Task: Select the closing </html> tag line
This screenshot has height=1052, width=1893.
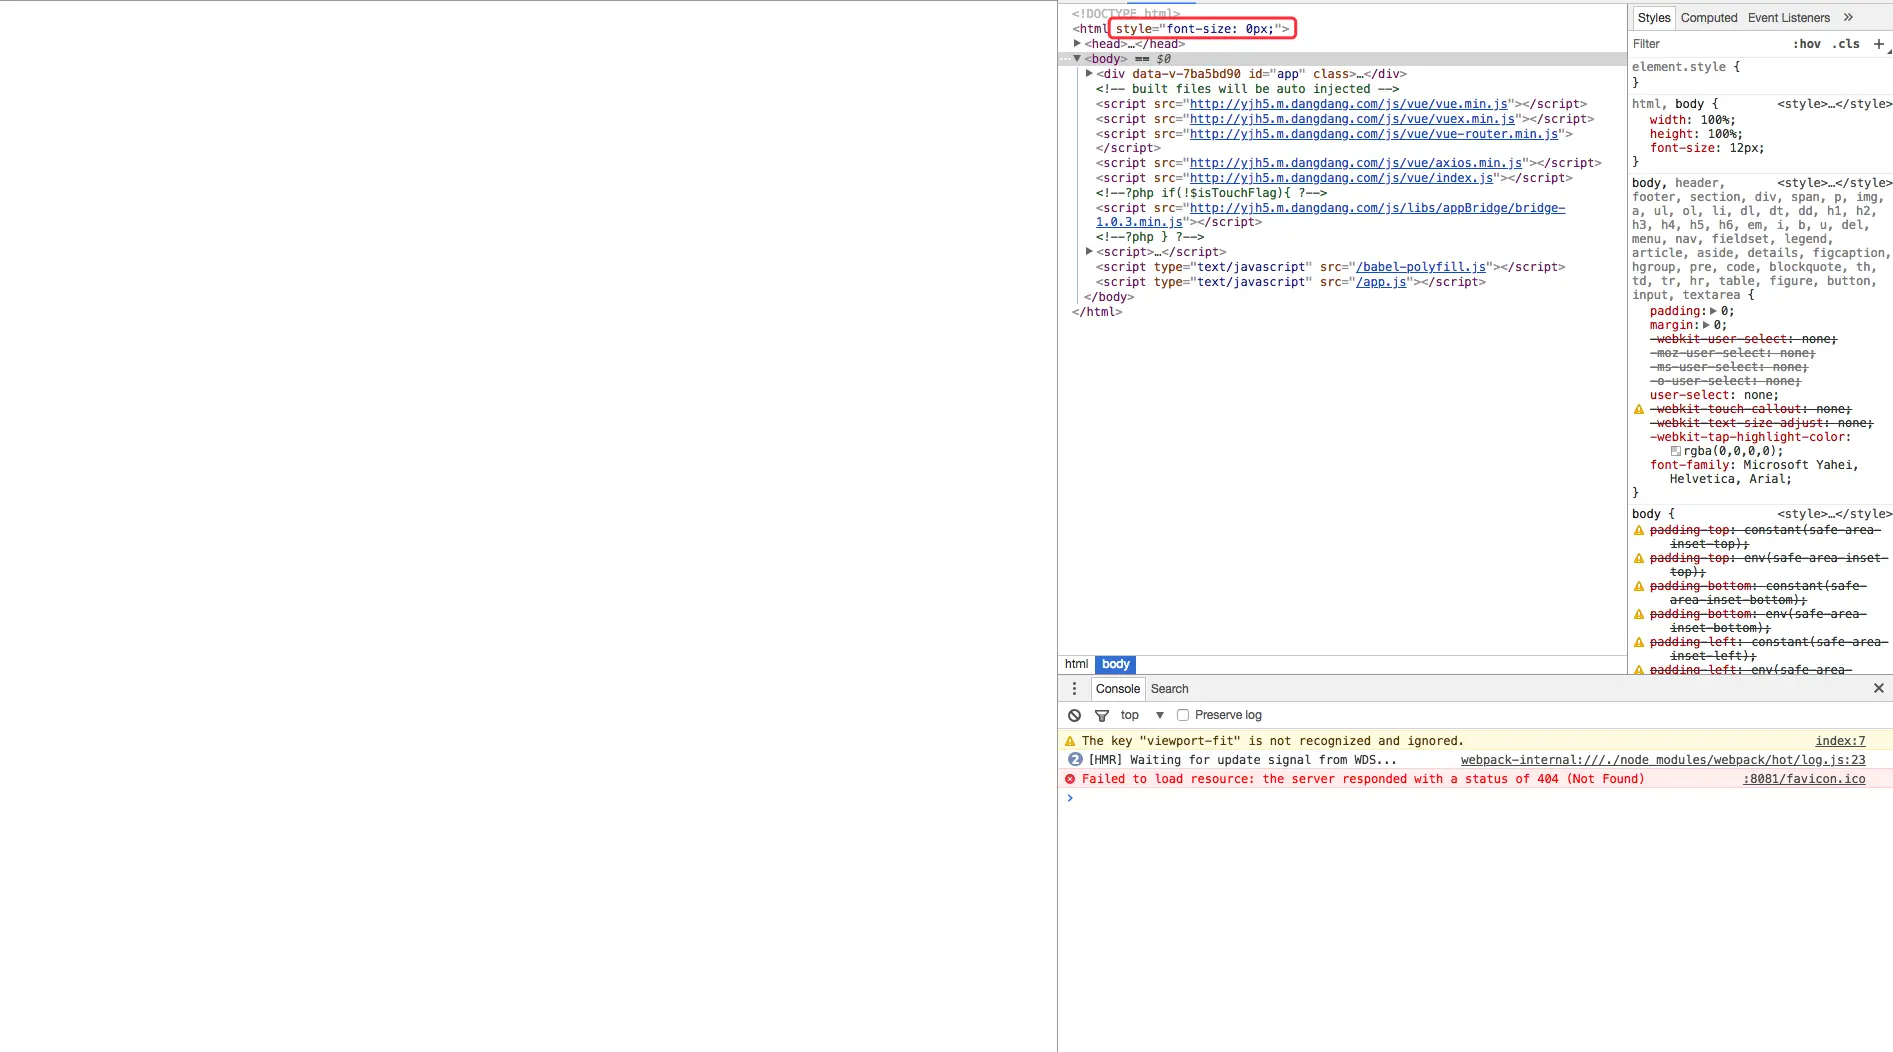Action: point(1097,312)
